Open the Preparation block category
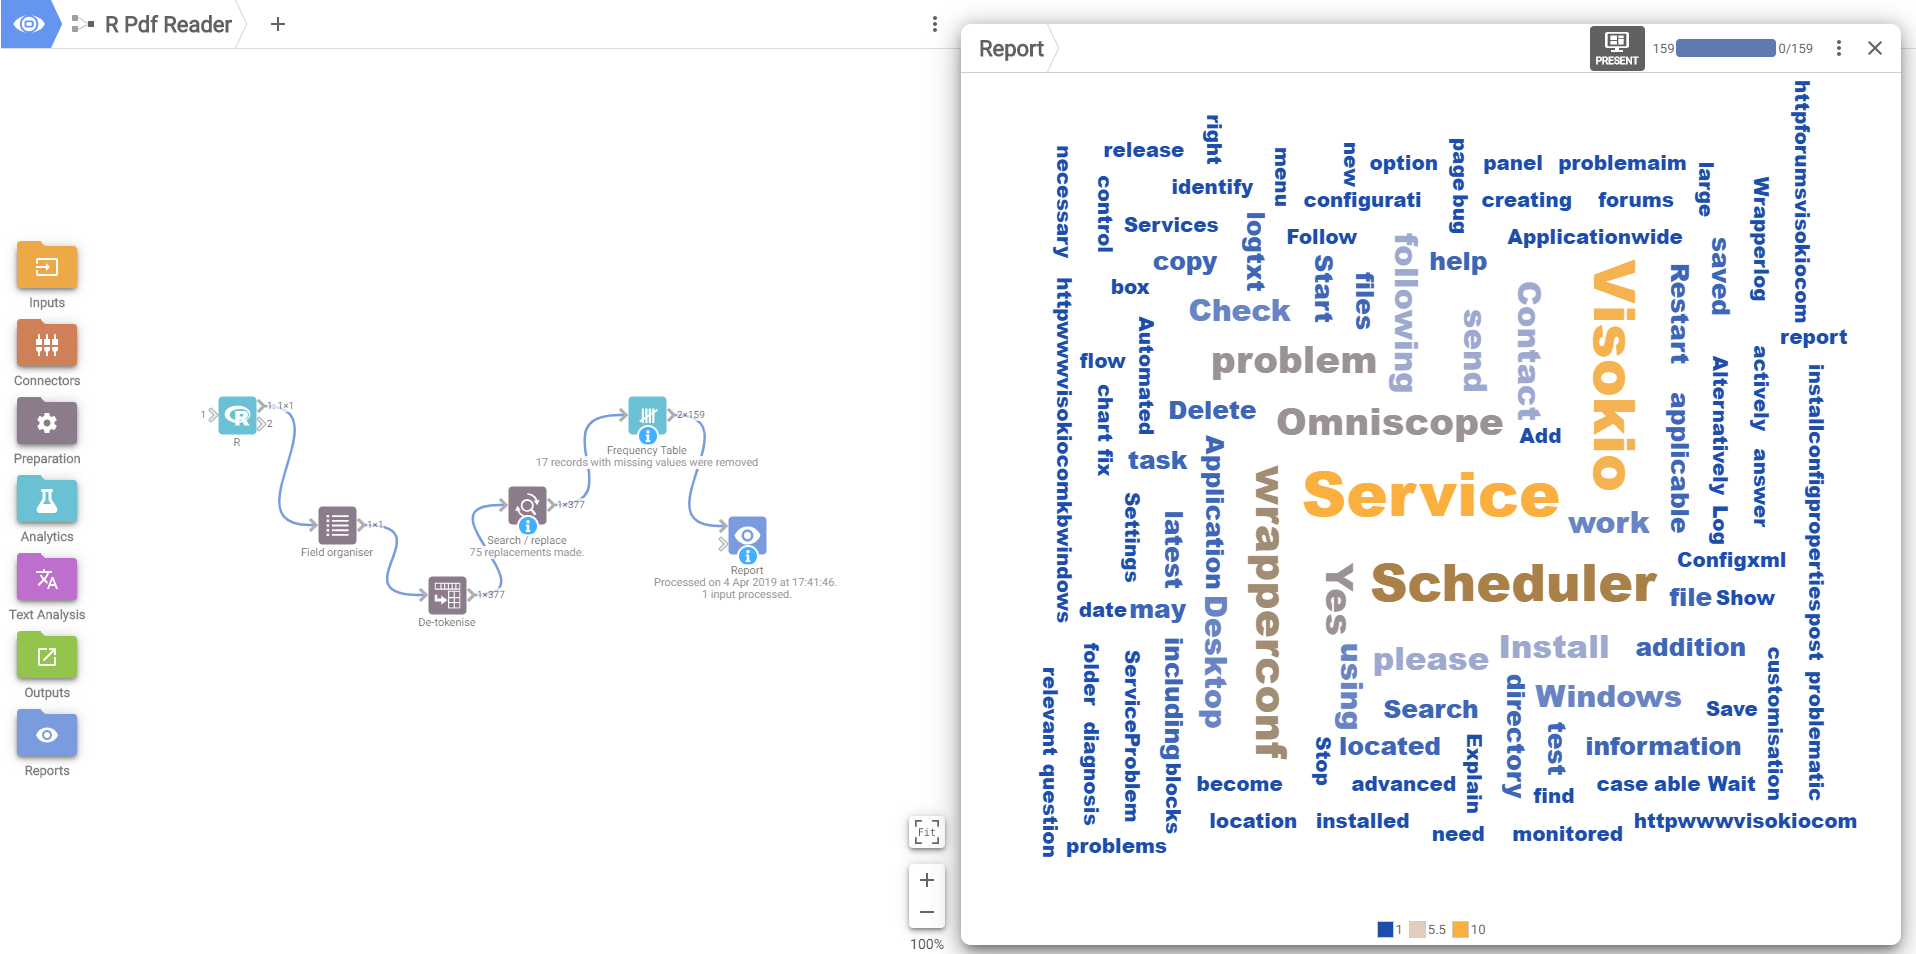1916x954 pixels. click(x=46, y=422)
